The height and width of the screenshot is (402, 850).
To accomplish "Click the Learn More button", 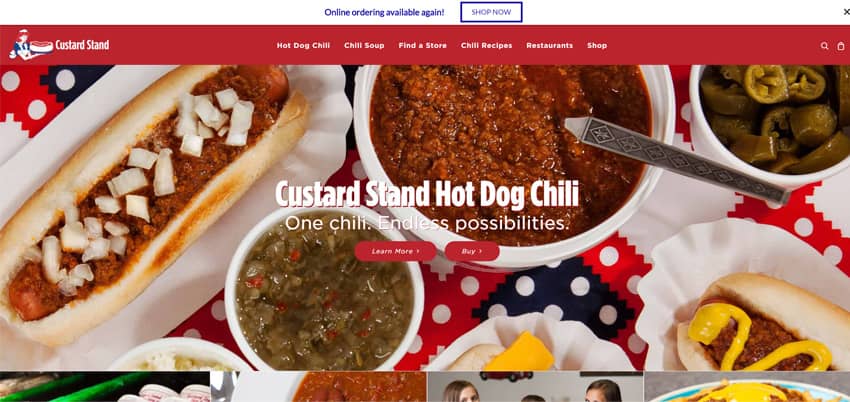I will pos(395,251).
